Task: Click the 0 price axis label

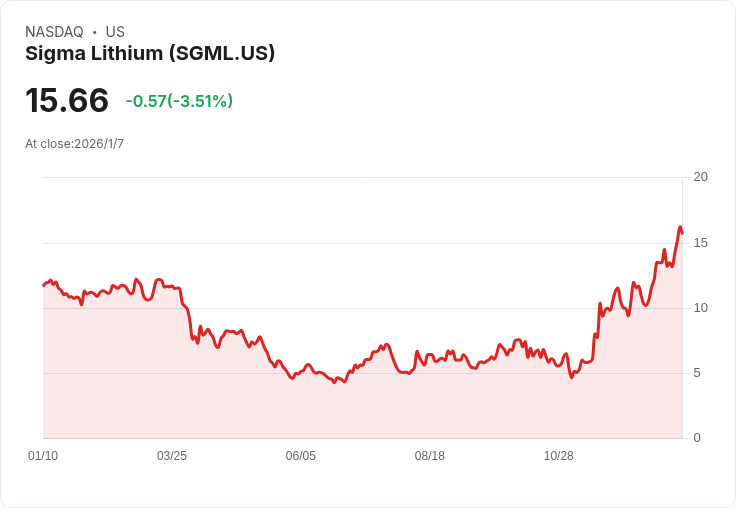Action: 697,438
